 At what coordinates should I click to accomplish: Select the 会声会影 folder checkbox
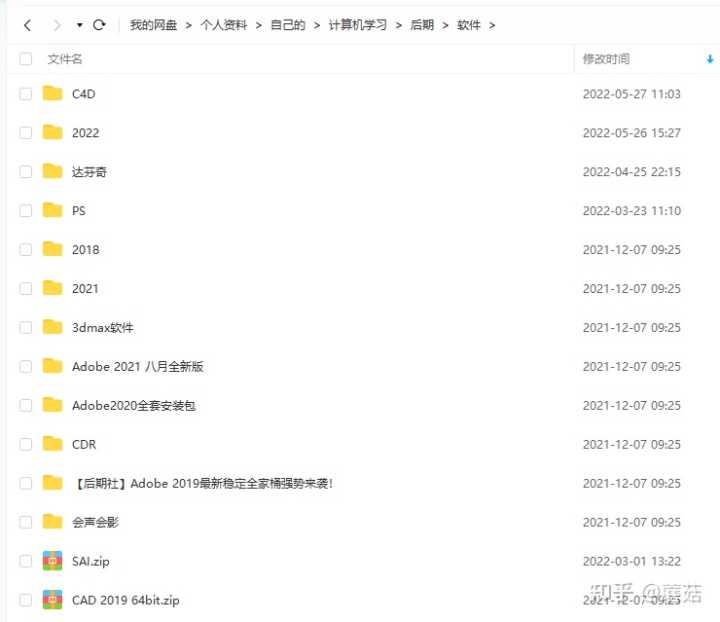click(x=26, y=522)
